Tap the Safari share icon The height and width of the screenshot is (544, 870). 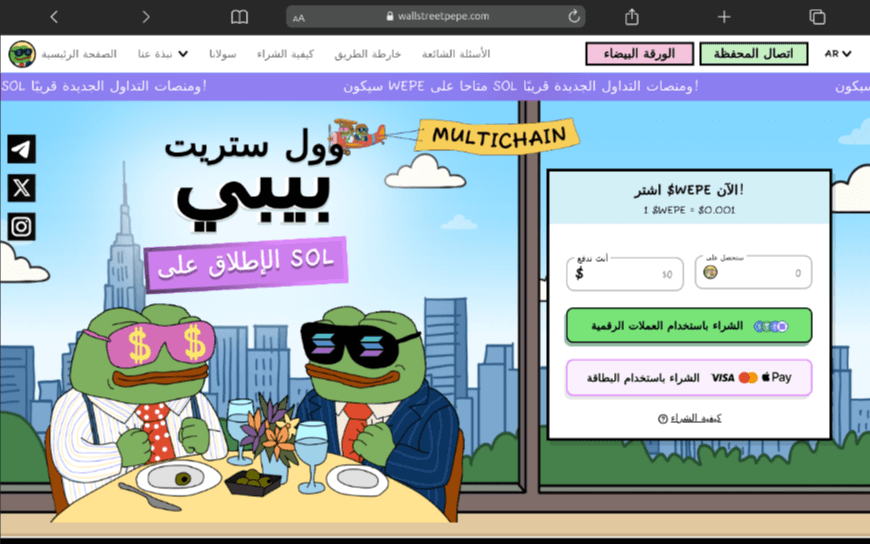click(632, 17)
